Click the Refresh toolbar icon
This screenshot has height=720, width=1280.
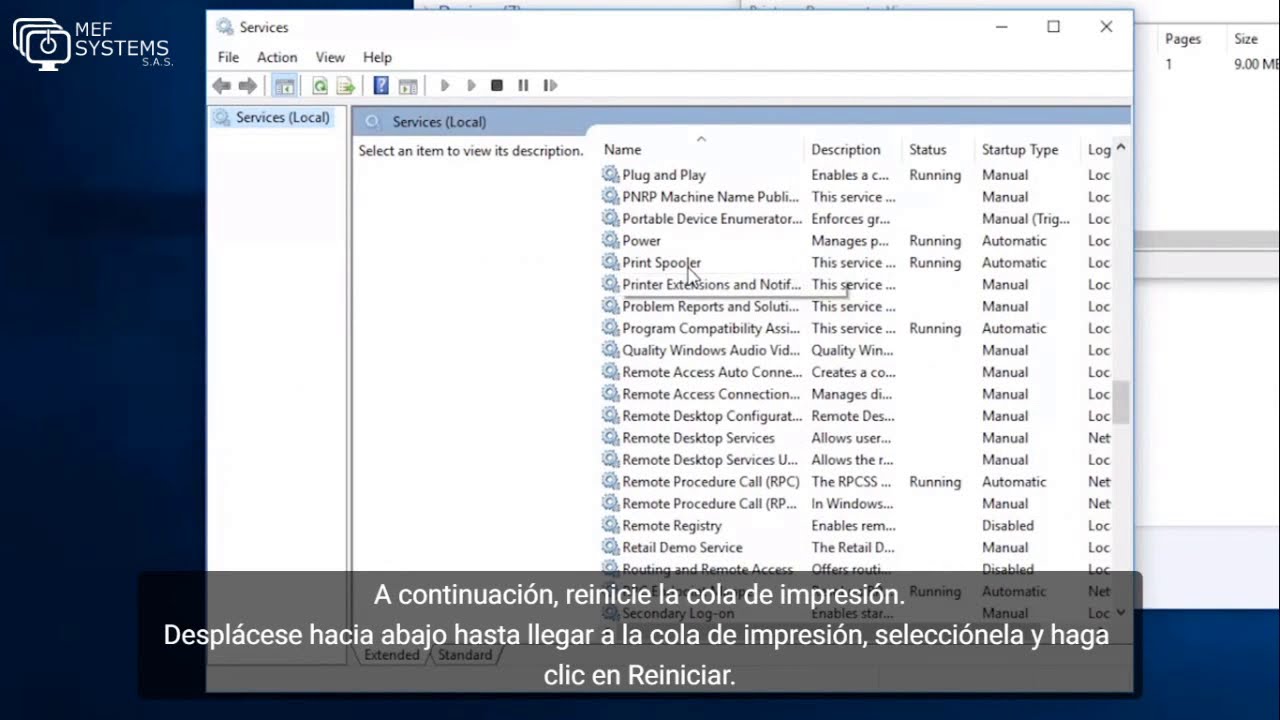click(320, 86)
